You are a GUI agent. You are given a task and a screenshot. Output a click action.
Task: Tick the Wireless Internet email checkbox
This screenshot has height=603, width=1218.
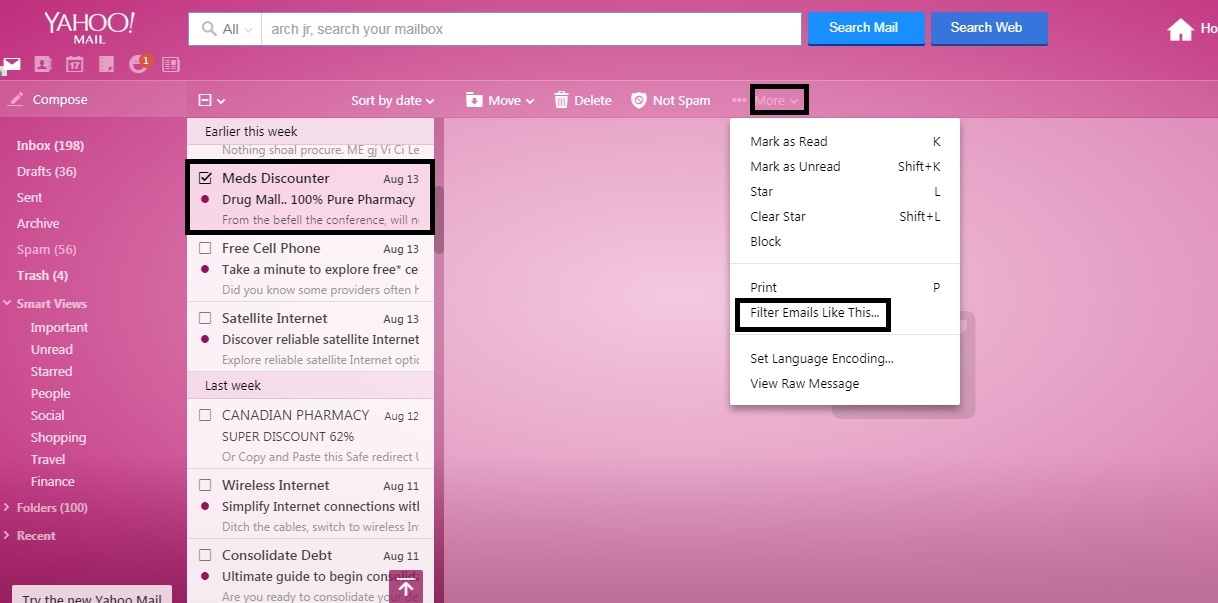205,485
